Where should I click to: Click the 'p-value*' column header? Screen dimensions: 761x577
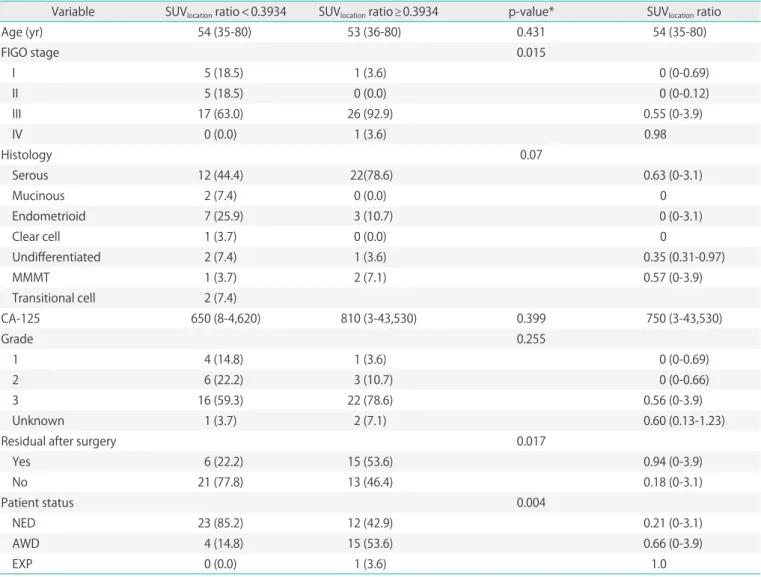point(531,12)
